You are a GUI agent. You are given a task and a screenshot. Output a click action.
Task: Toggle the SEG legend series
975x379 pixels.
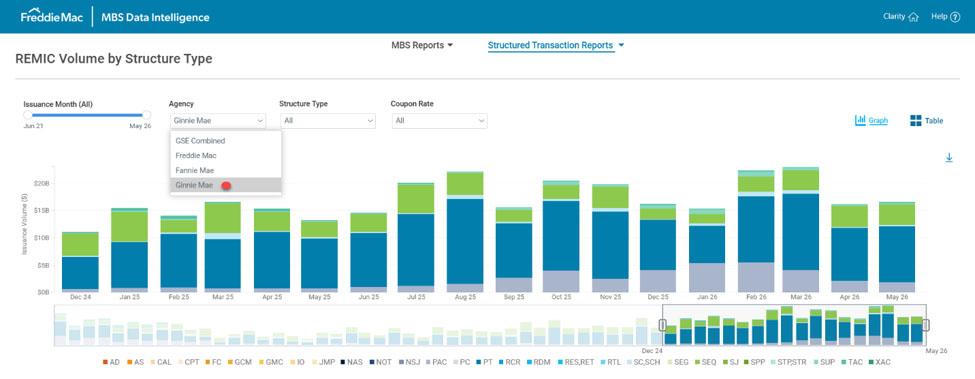(678, 361)
